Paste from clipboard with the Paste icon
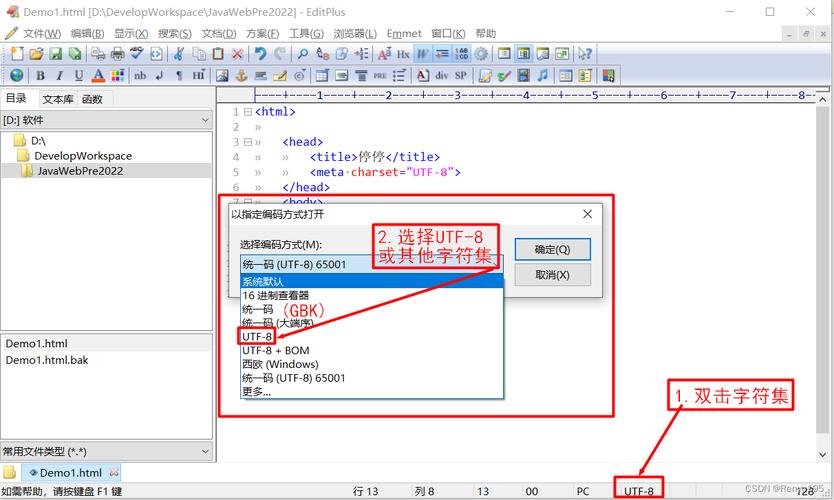This screenshot has height=500, width=834. [218, 53]
